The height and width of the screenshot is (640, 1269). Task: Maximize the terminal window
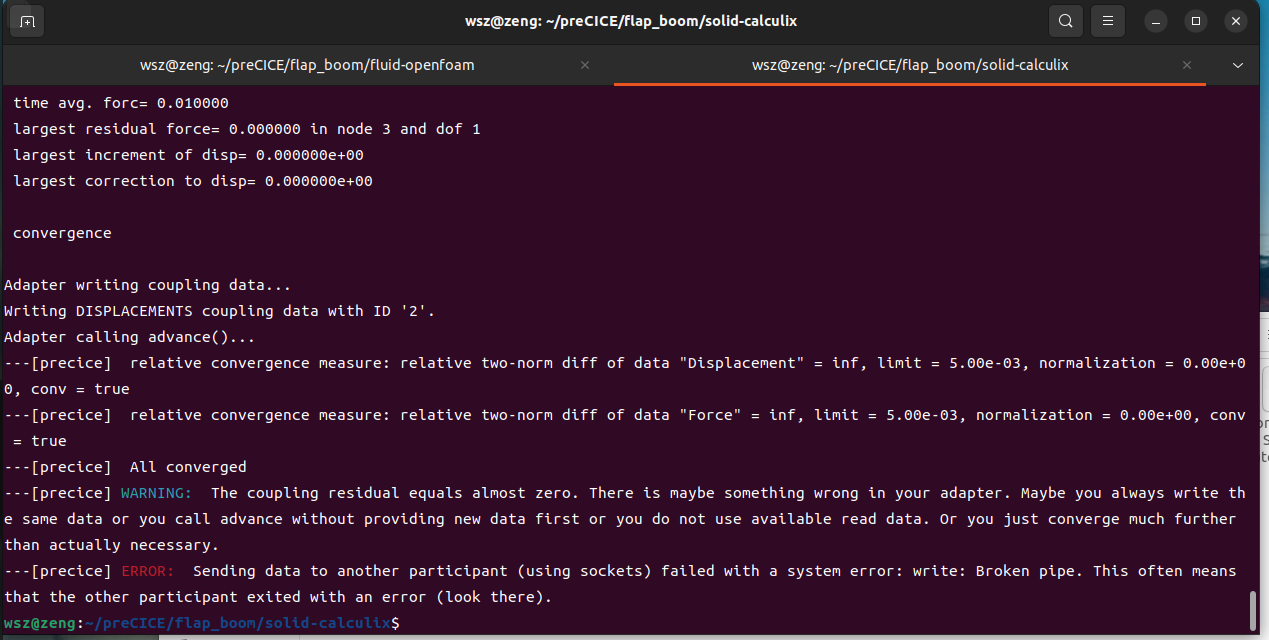[1195, 21]
